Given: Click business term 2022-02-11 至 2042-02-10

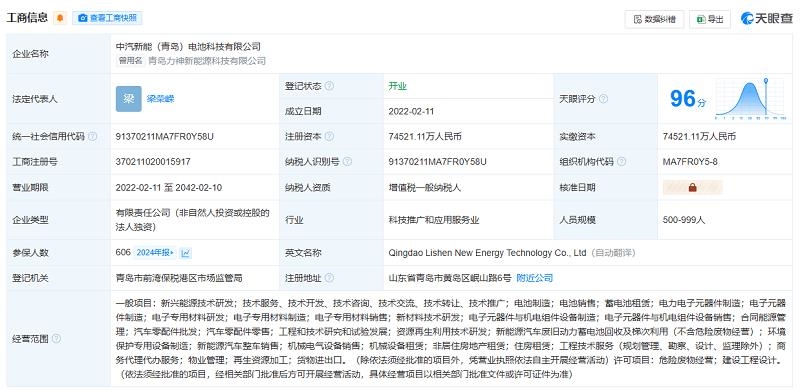Looking at the screenshot, I should [169, 187].
